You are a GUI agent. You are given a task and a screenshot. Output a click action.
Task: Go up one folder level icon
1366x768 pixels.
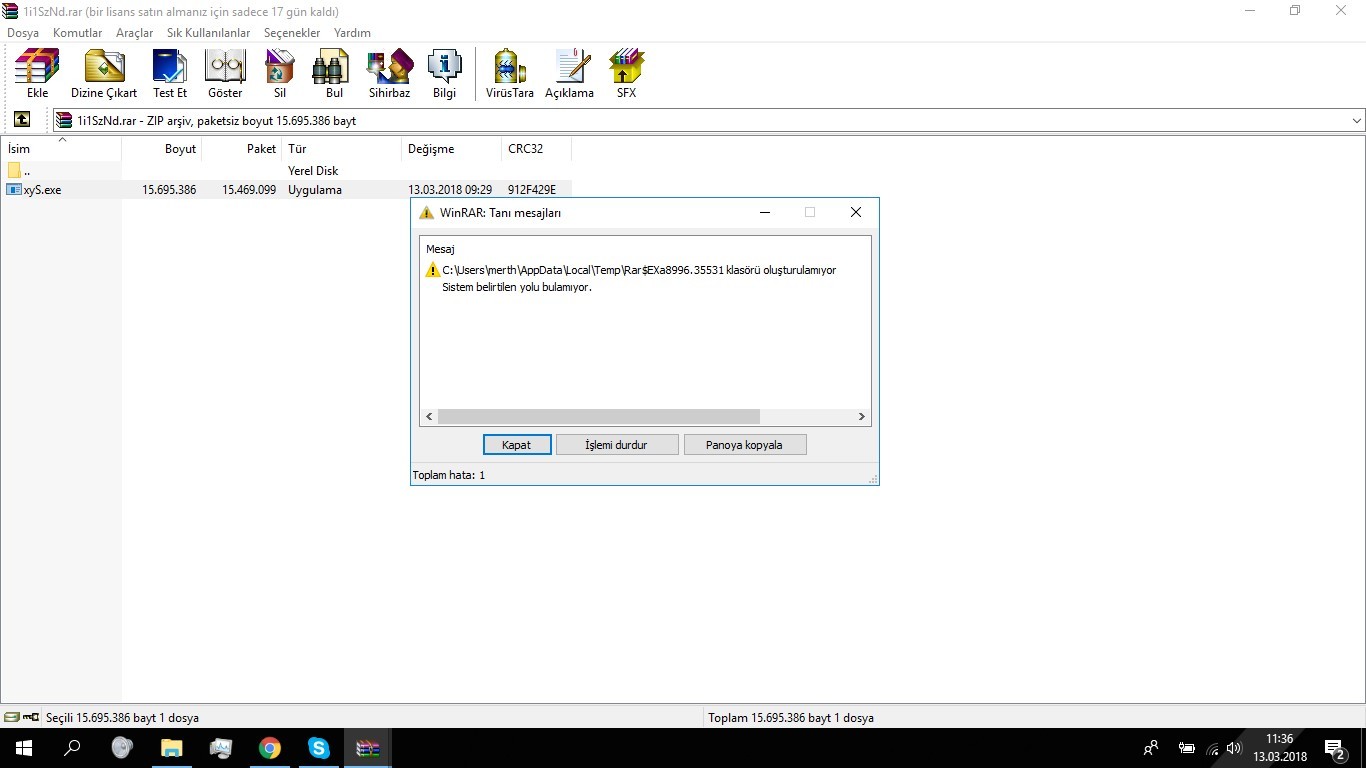tap(22, 120)
